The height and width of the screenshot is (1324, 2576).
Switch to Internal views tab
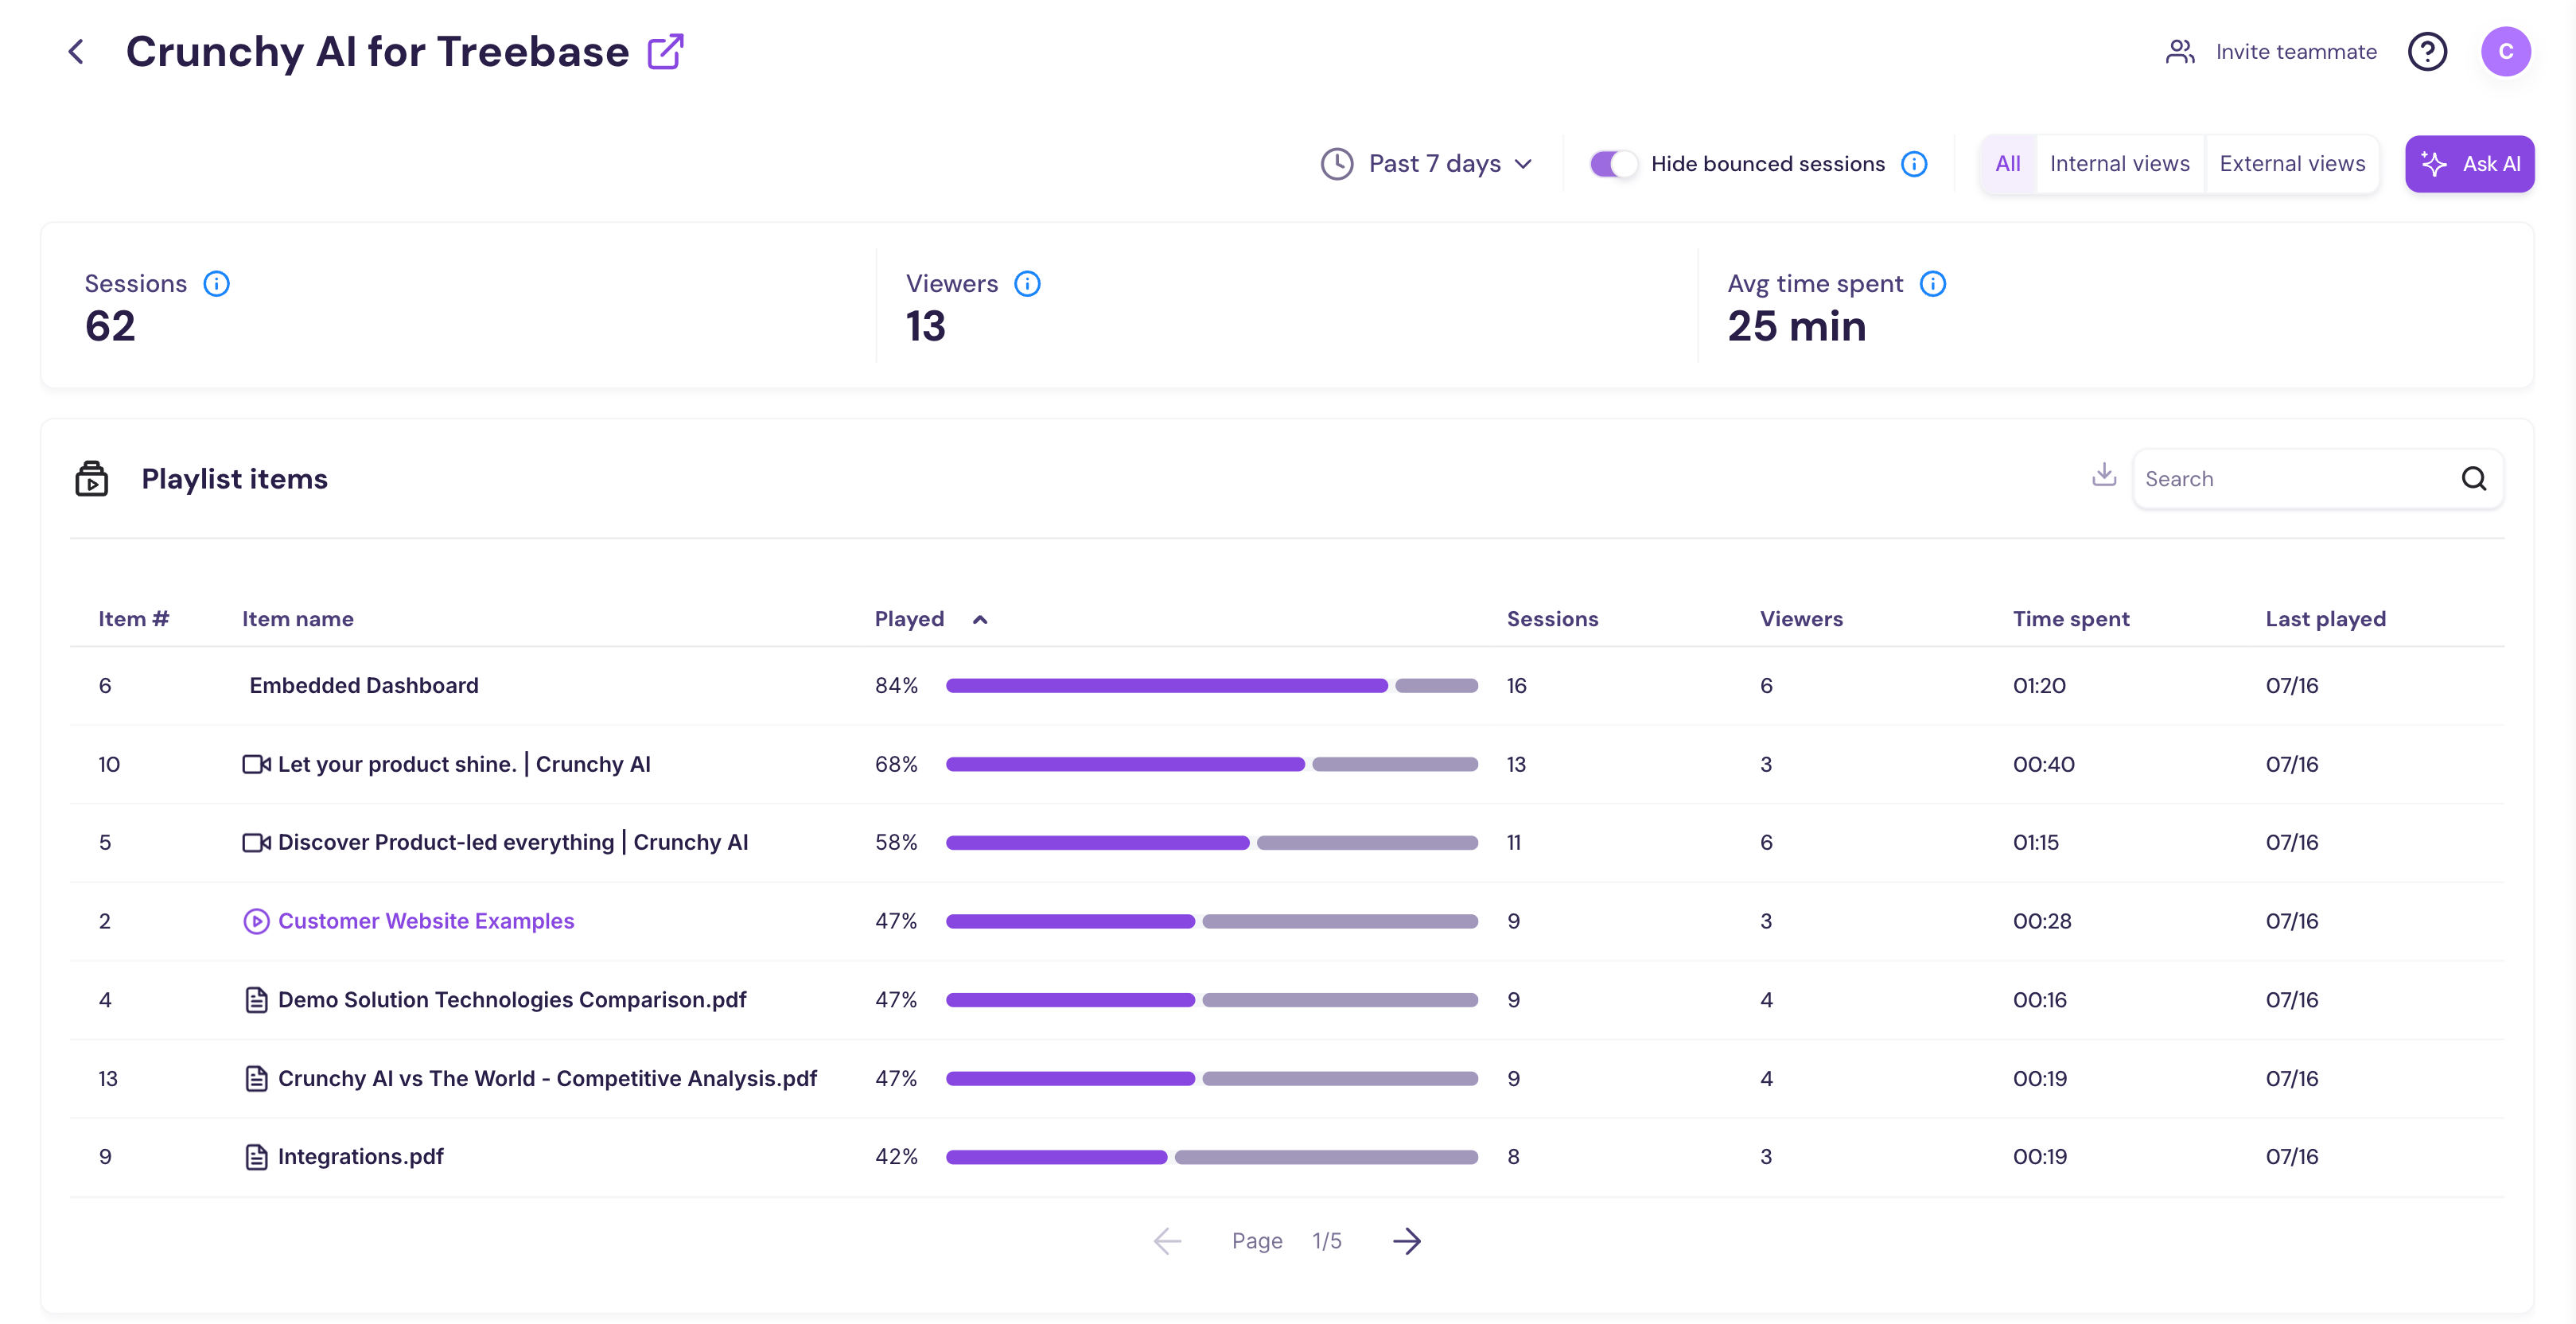point(2119,164)
